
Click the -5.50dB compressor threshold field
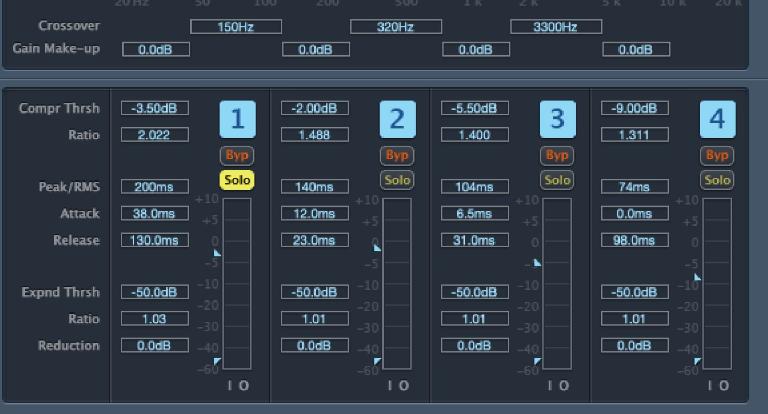475,108
